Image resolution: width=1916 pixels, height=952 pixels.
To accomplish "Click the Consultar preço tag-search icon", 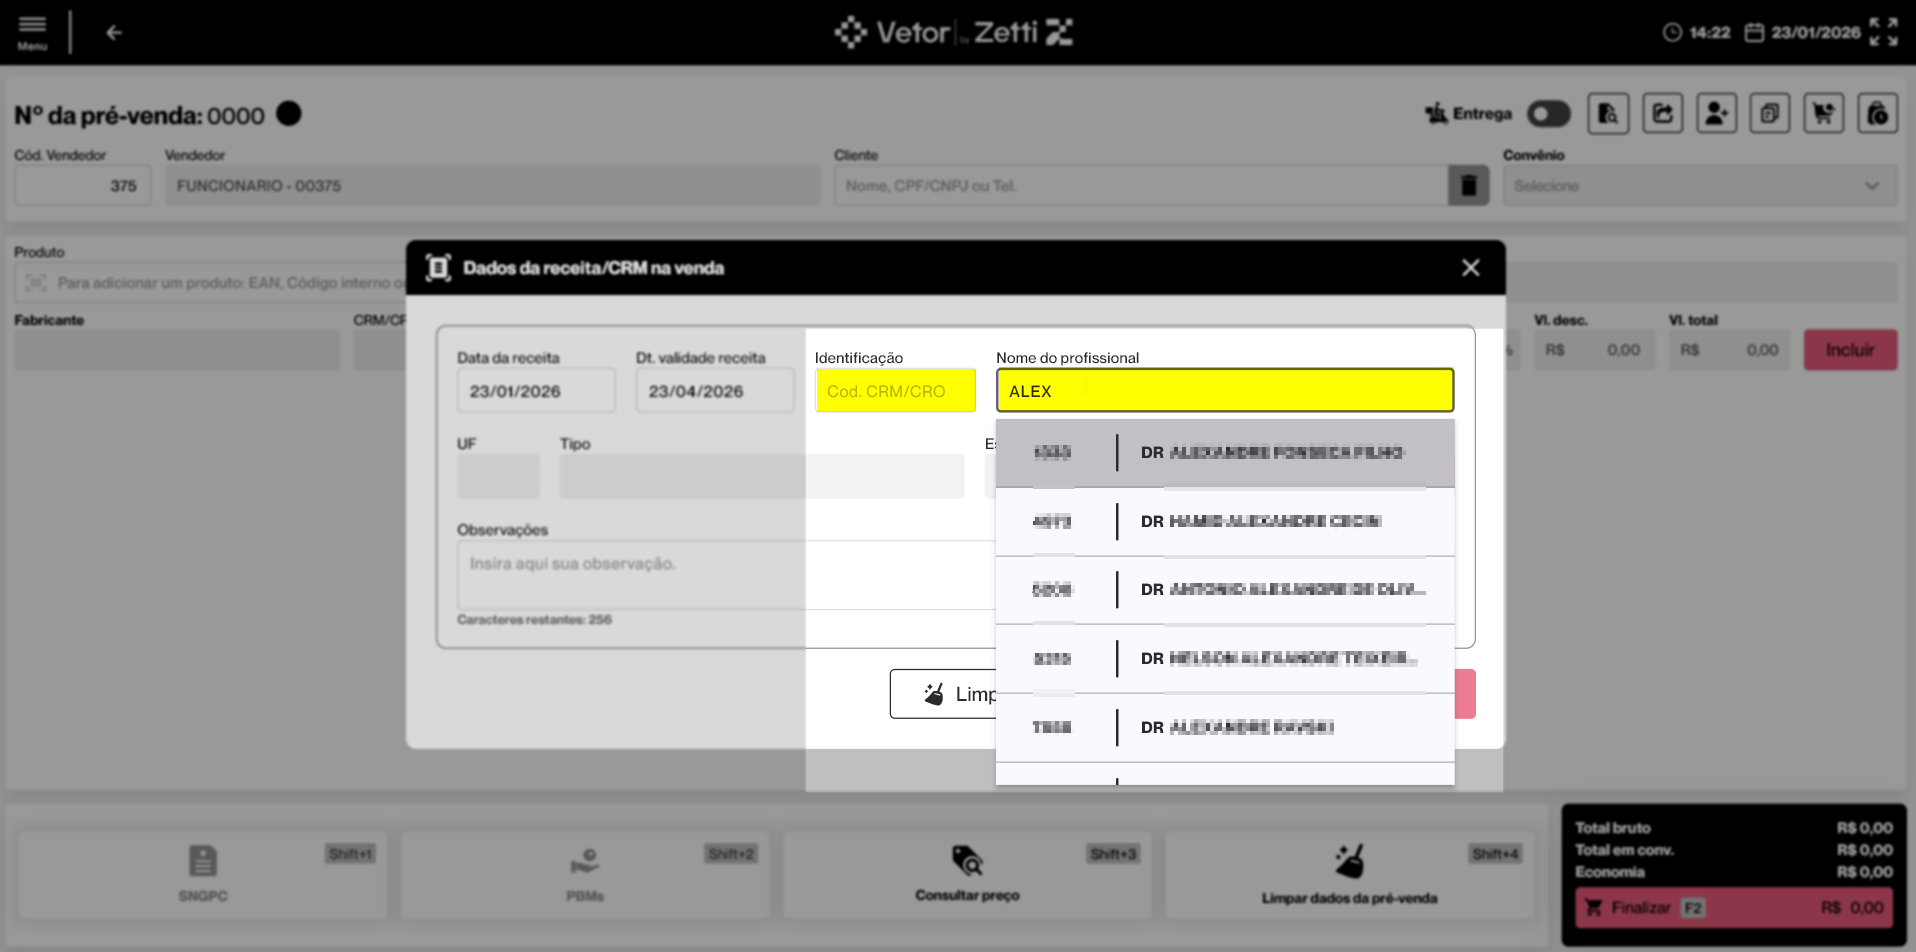I will pyautogui.click(x=967, y=860).
